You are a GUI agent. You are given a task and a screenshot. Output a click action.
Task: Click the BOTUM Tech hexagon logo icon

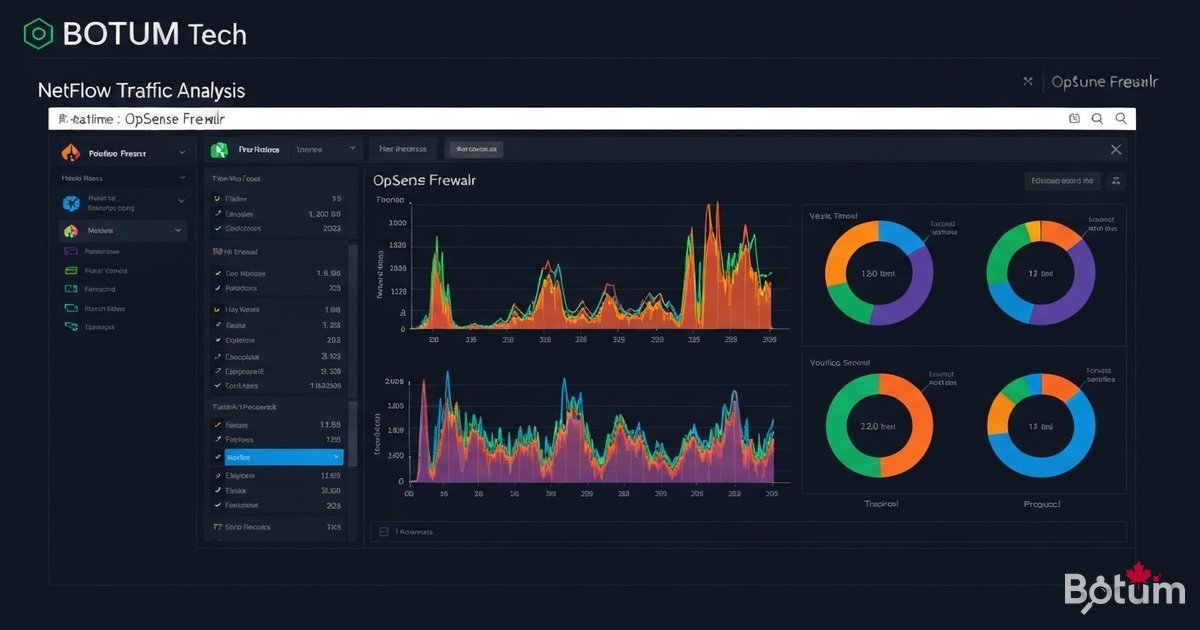(x=36, y=32)
